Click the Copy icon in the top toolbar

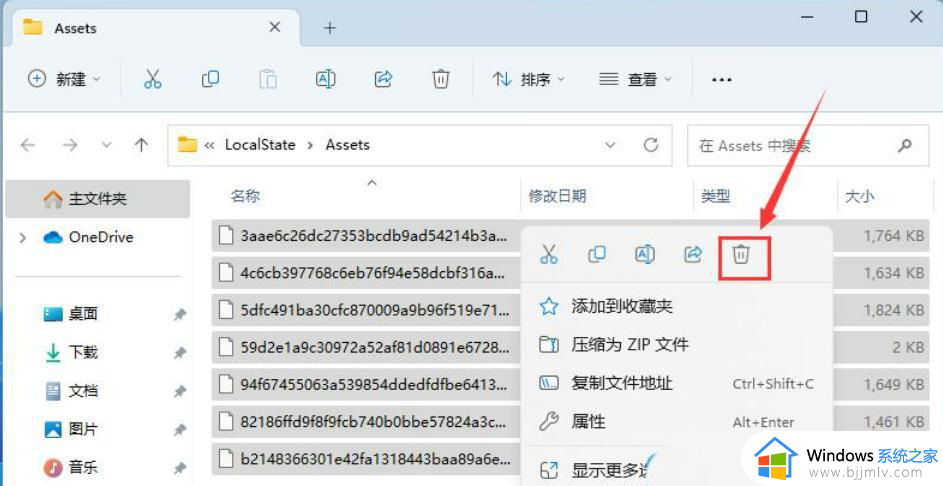click(210, 79)
